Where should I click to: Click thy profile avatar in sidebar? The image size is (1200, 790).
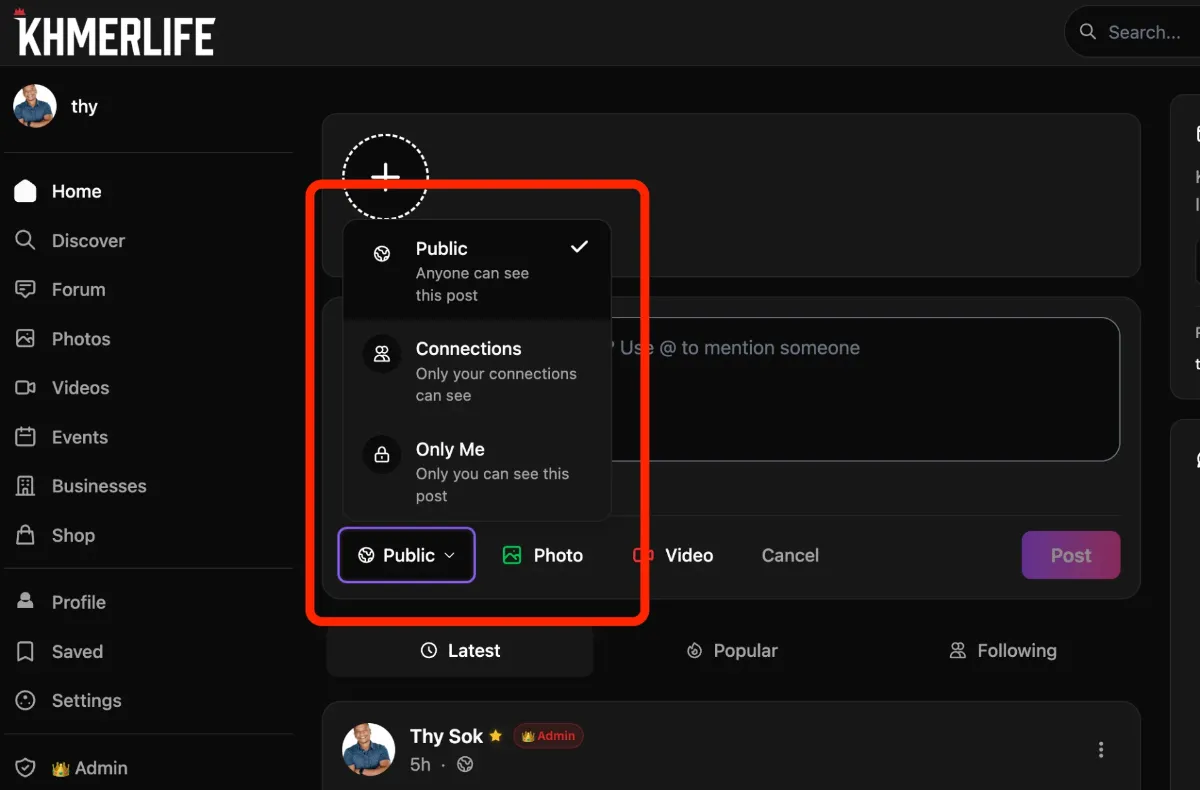coord(35,106)
